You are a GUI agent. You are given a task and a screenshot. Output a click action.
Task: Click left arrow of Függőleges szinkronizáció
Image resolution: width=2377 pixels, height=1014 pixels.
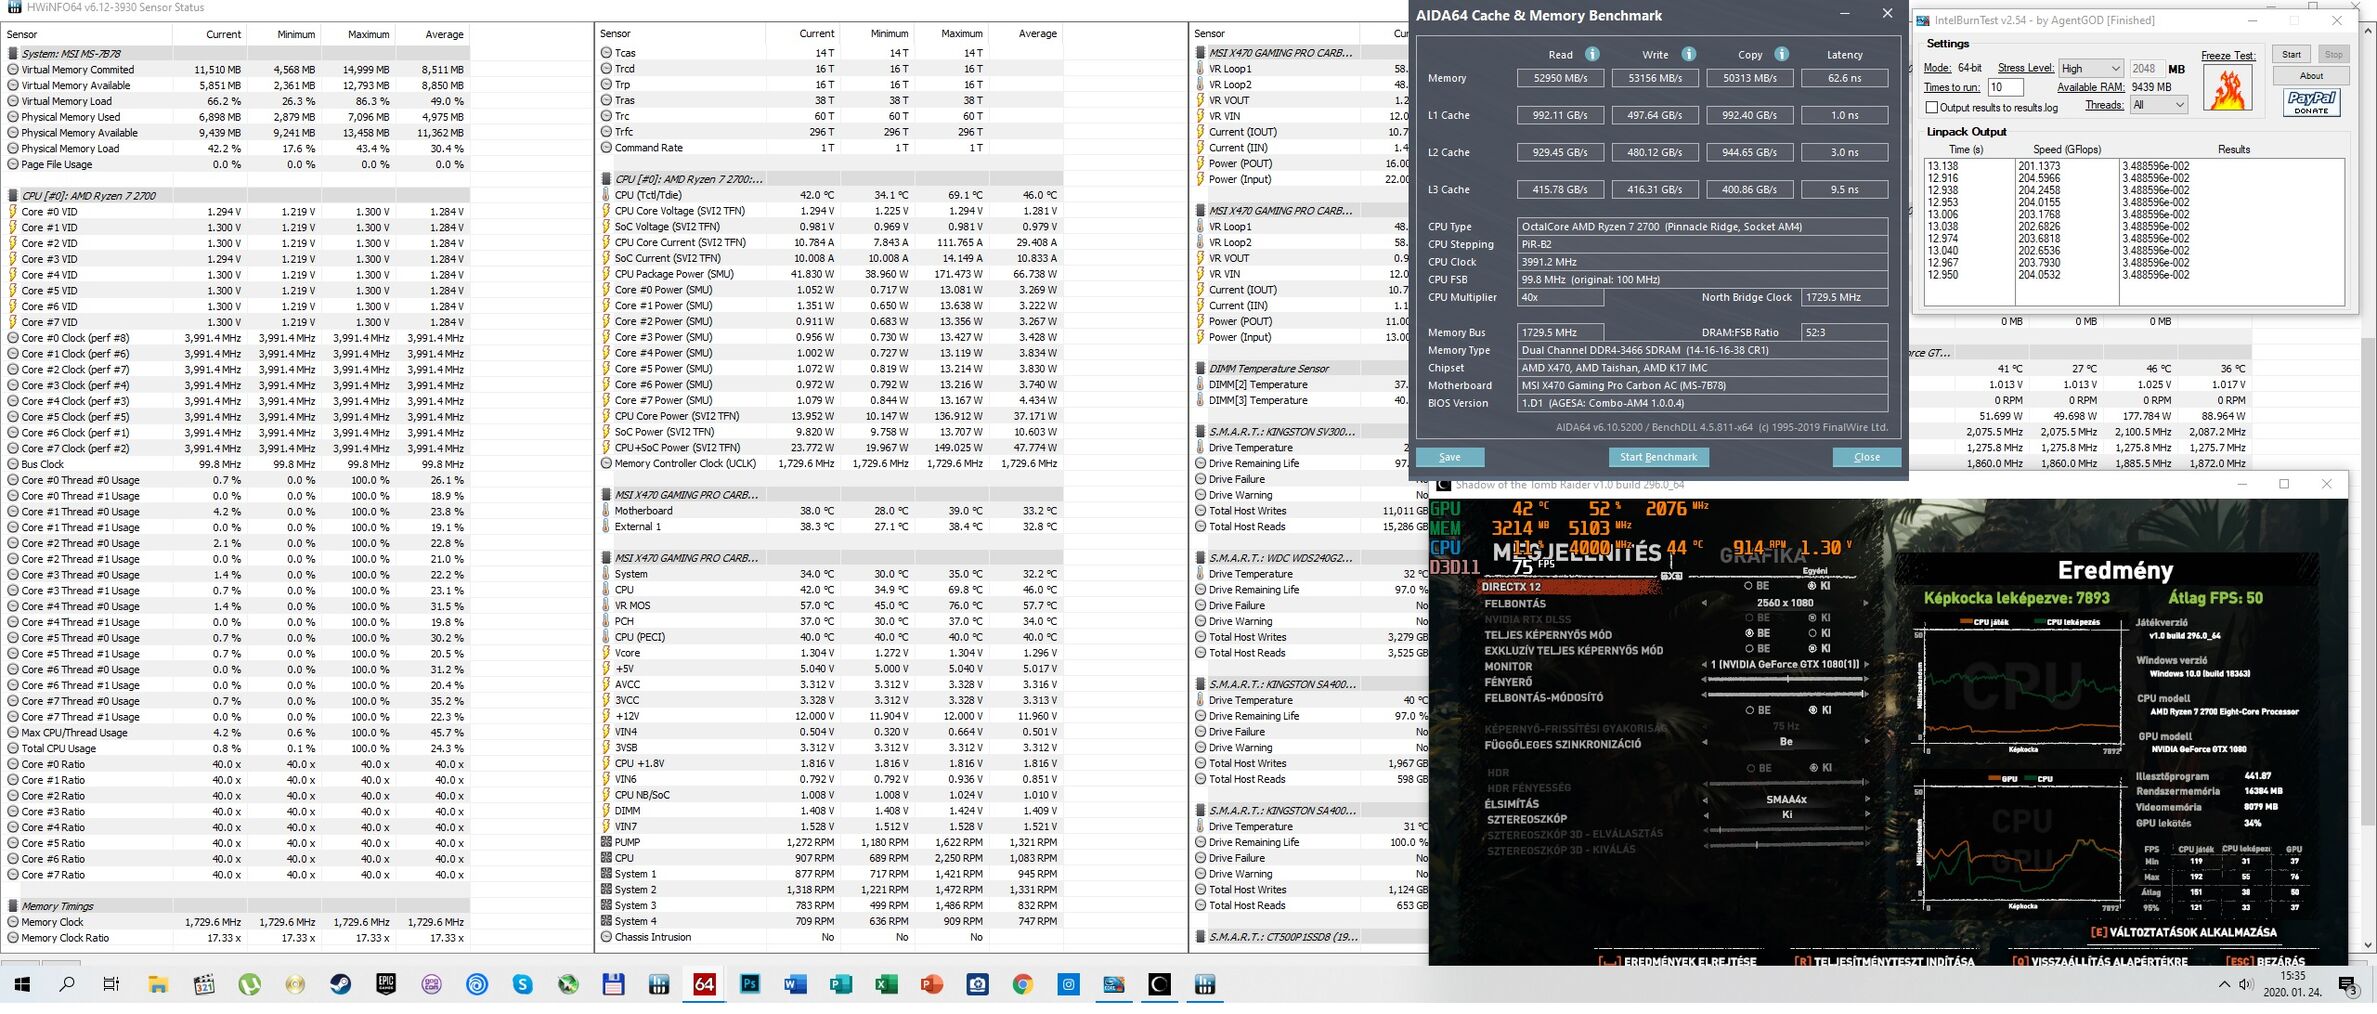coord(1704,742)
